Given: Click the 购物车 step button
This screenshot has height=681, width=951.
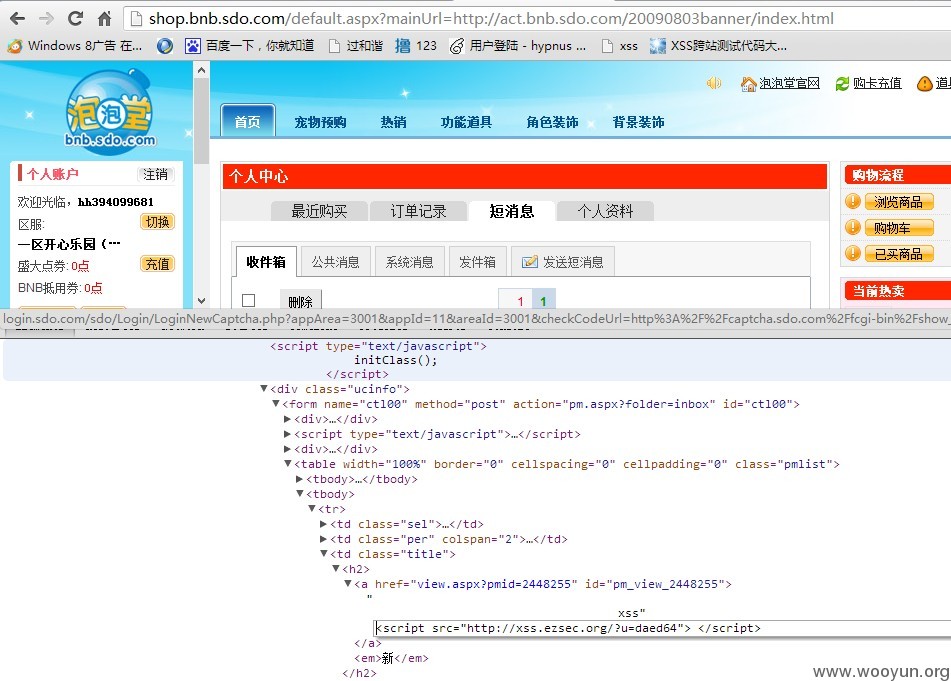Looking at the screenshot, I should pyautogui.click(x=899, y=228).
